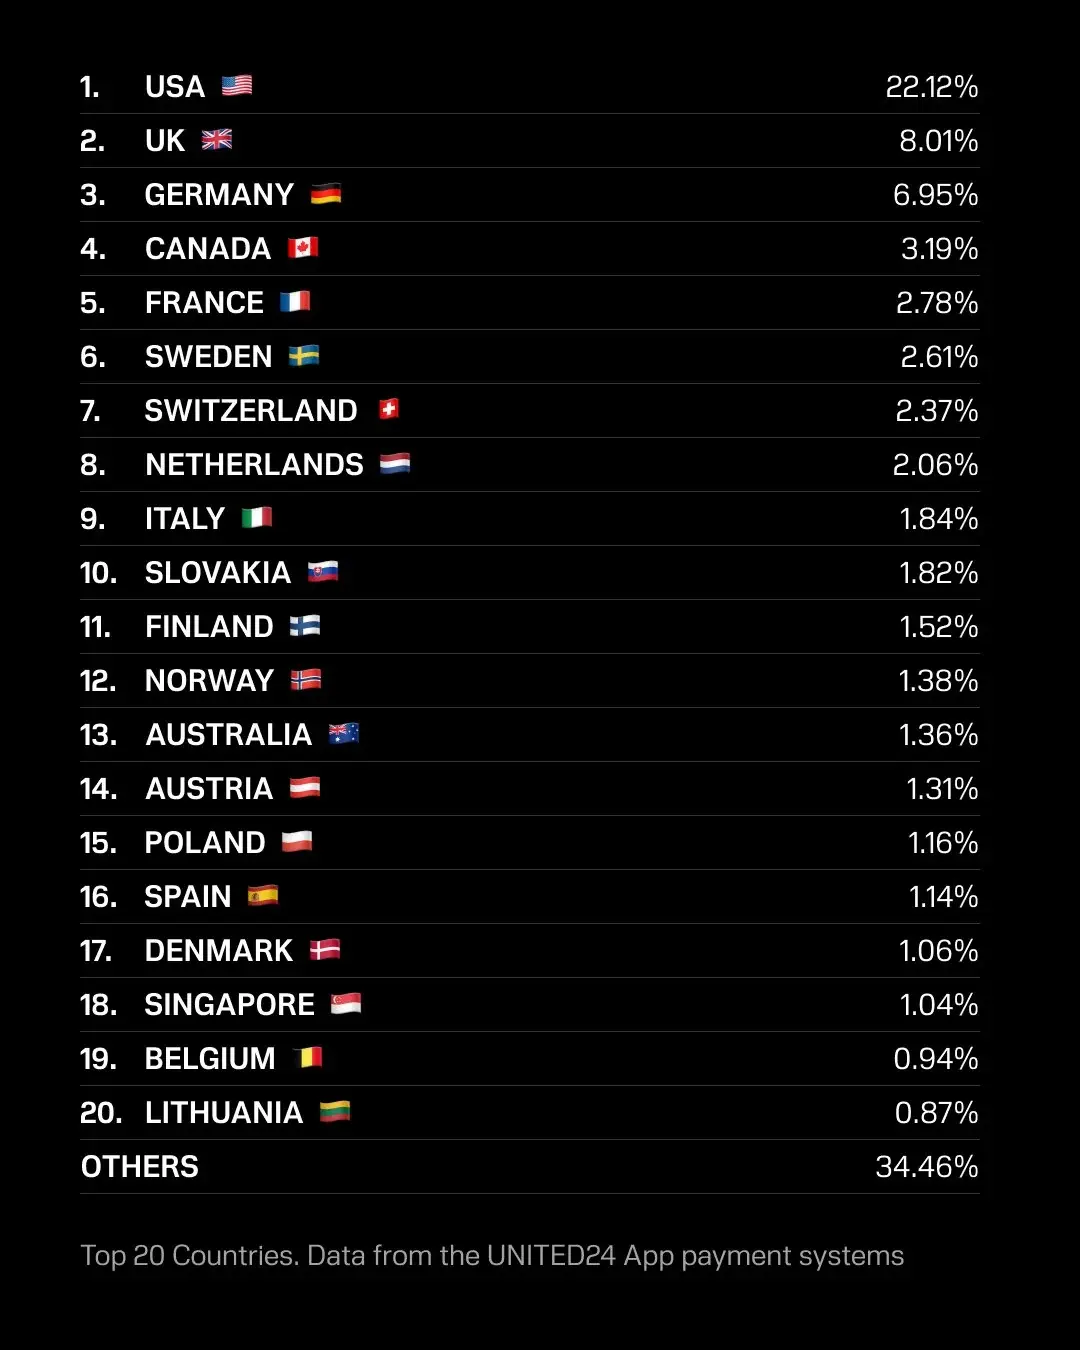
Task: Click the Lithuania flag icon
Action: pos(335,1111)
